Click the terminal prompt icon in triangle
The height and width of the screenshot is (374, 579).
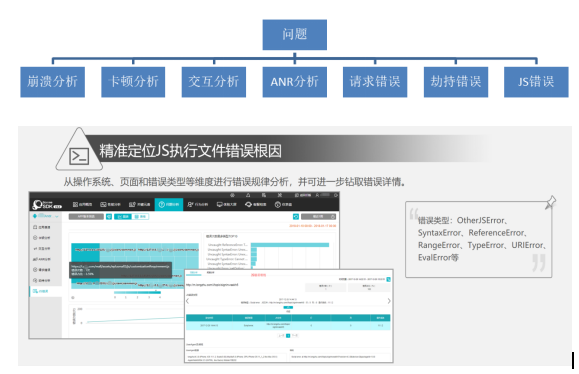point(79,156)
